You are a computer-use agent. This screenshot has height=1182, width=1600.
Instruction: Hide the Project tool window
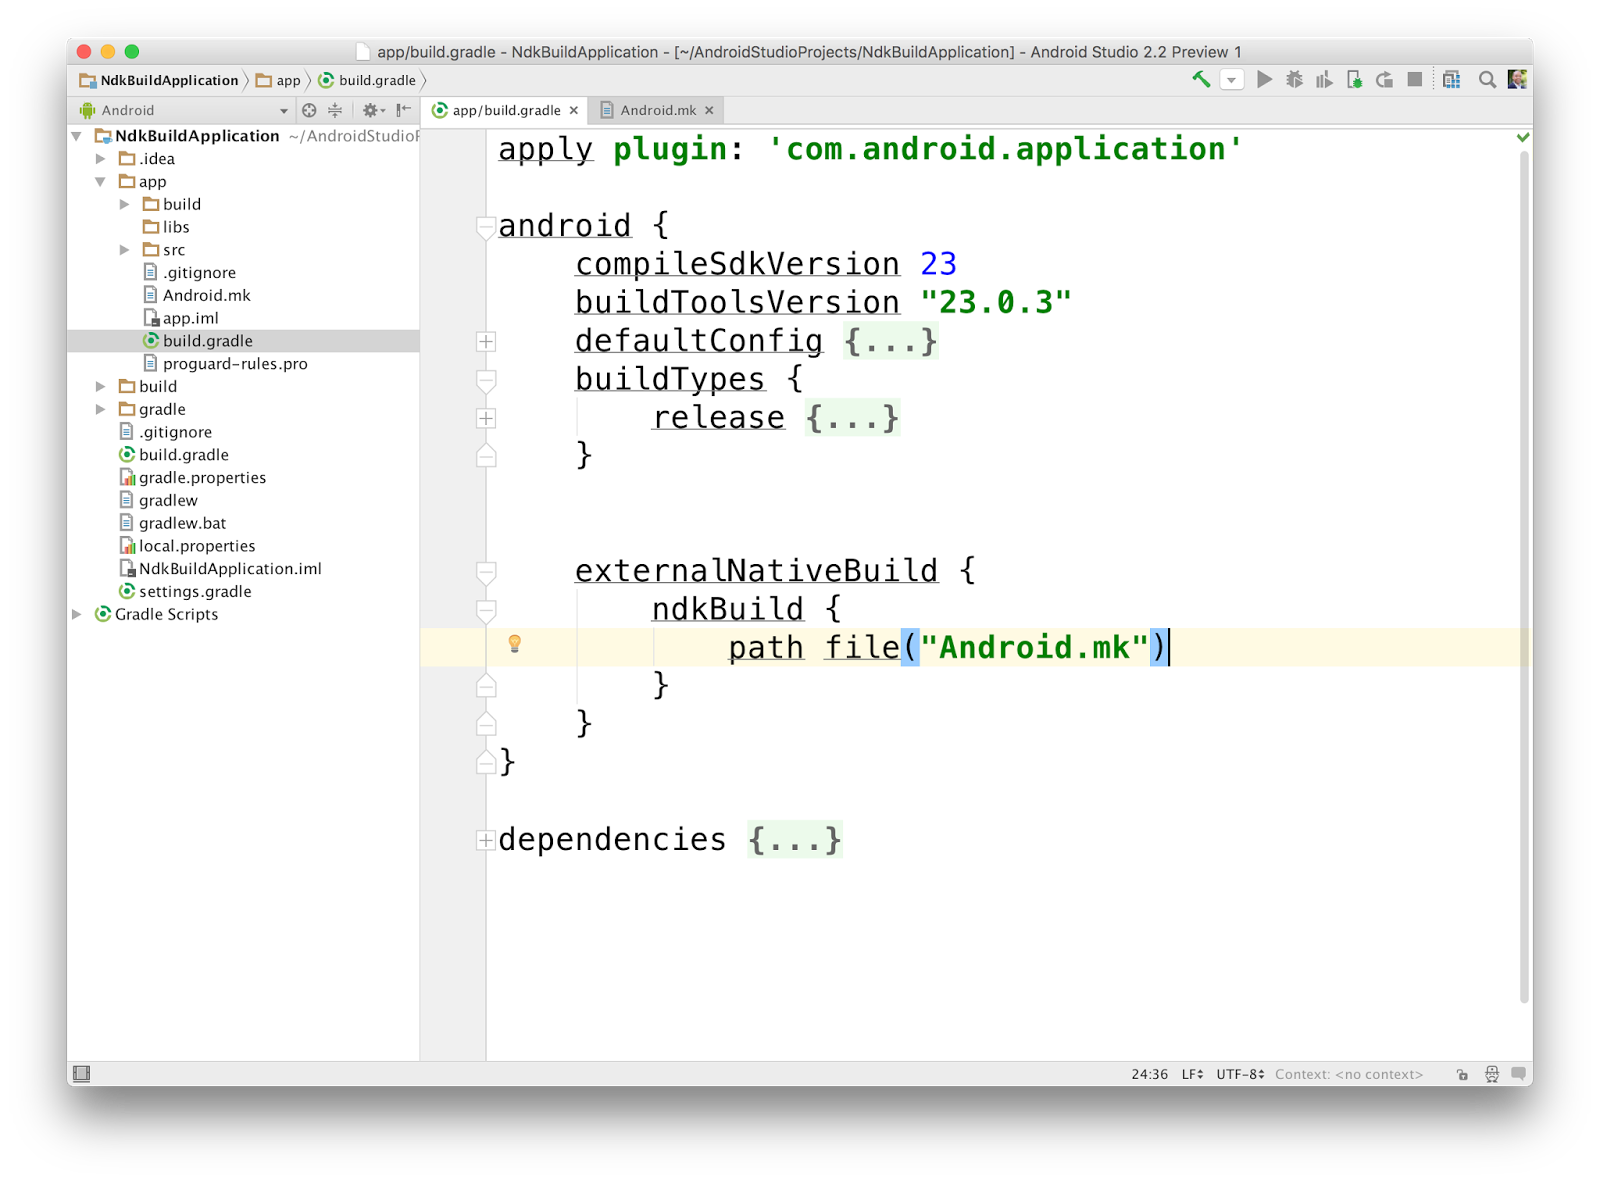[x=402, y=110]
